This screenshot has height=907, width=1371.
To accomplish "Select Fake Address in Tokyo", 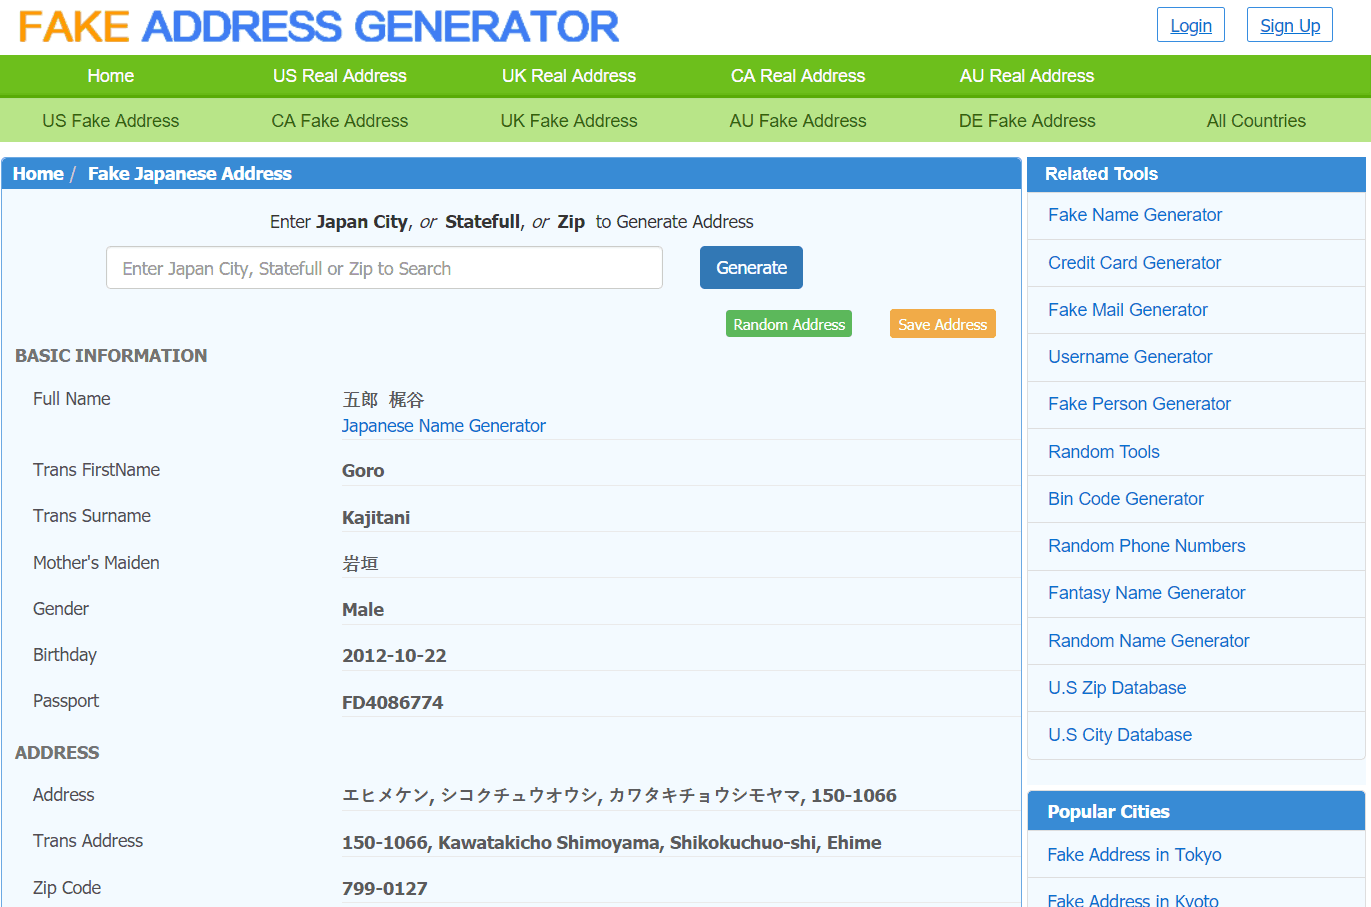I will tap(1134, 855).
